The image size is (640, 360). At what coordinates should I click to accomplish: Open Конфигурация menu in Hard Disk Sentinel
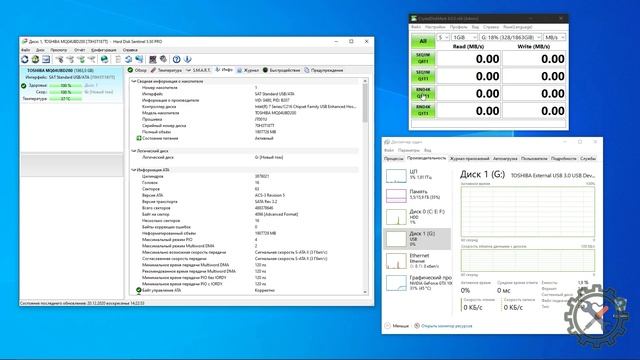tap(104, 50)
